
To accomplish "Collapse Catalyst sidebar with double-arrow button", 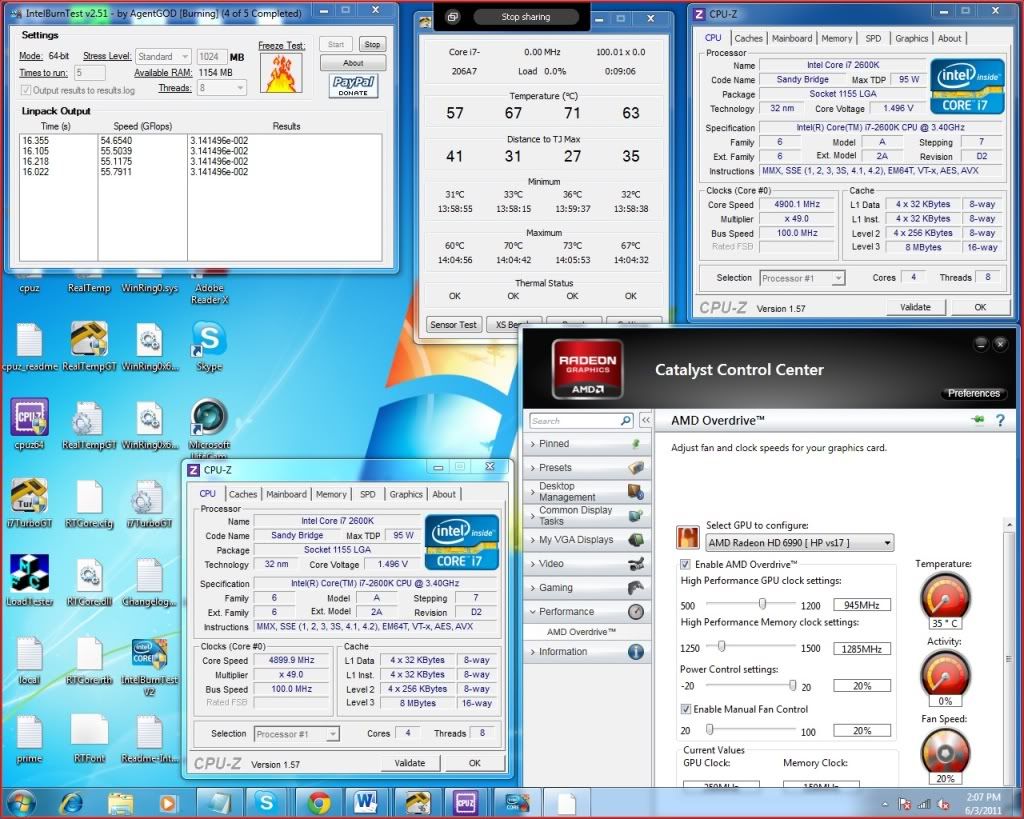I will [645, 421].
